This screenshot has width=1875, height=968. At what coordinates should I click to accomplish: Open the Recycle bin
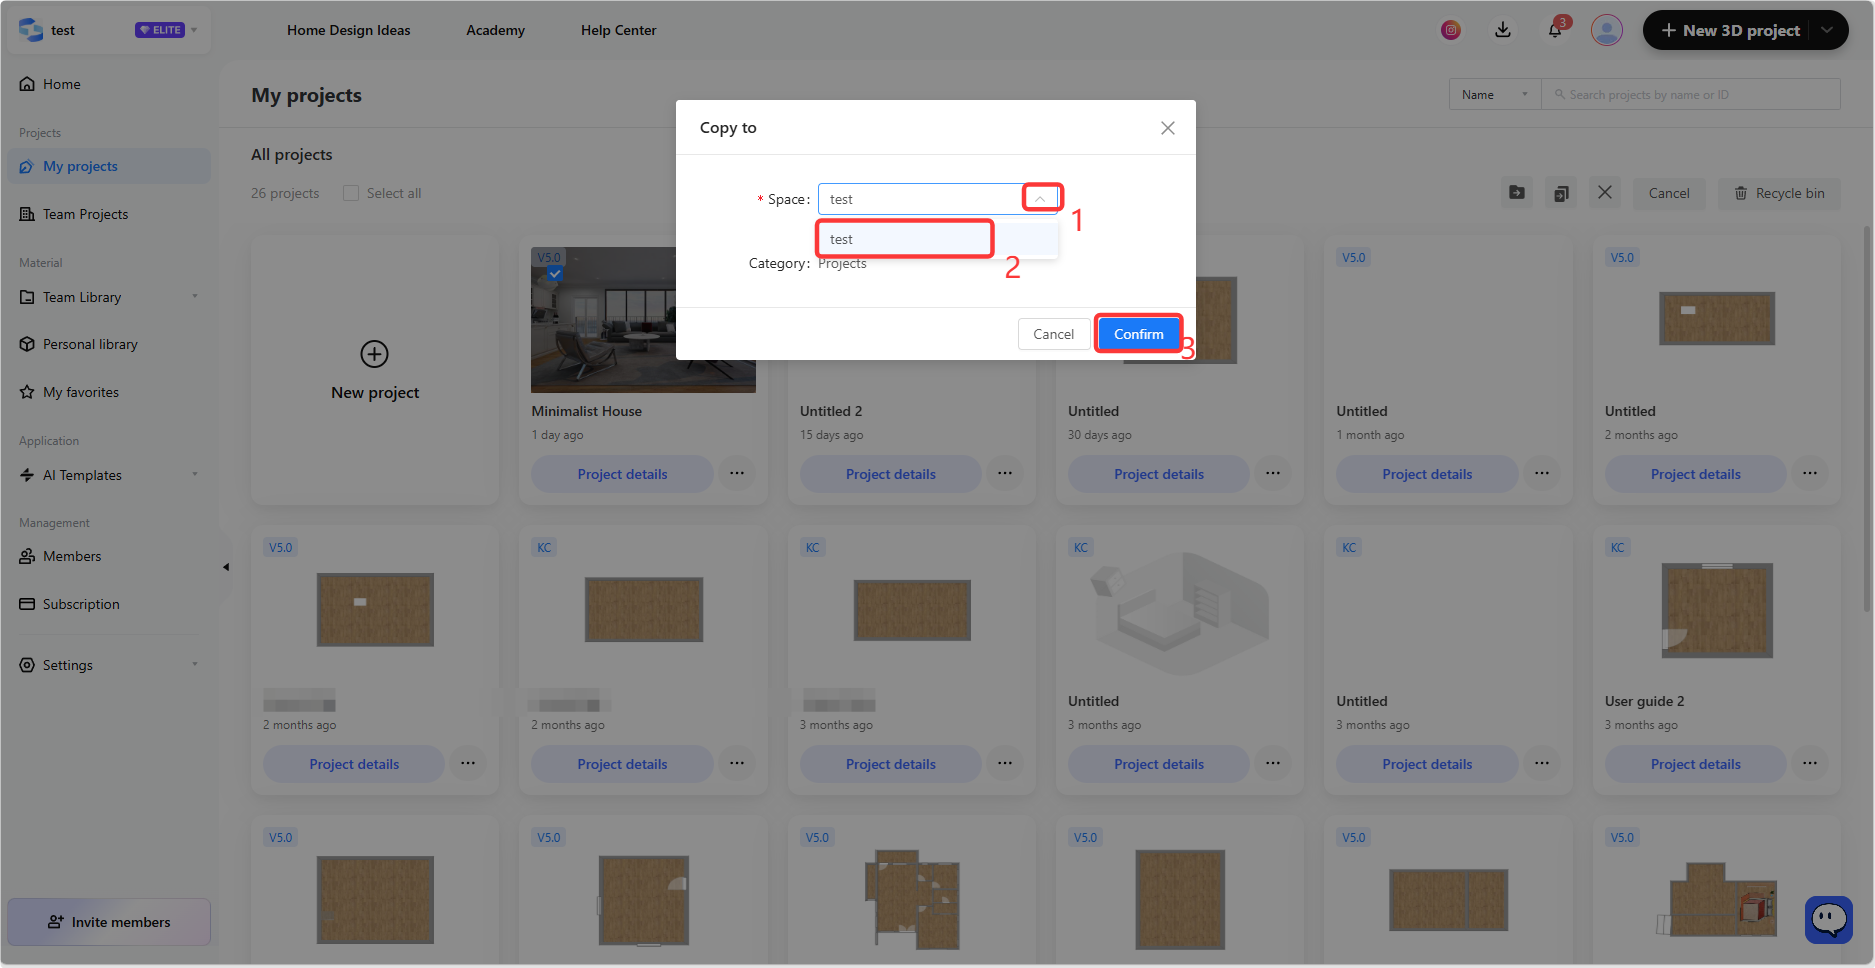1779,193
